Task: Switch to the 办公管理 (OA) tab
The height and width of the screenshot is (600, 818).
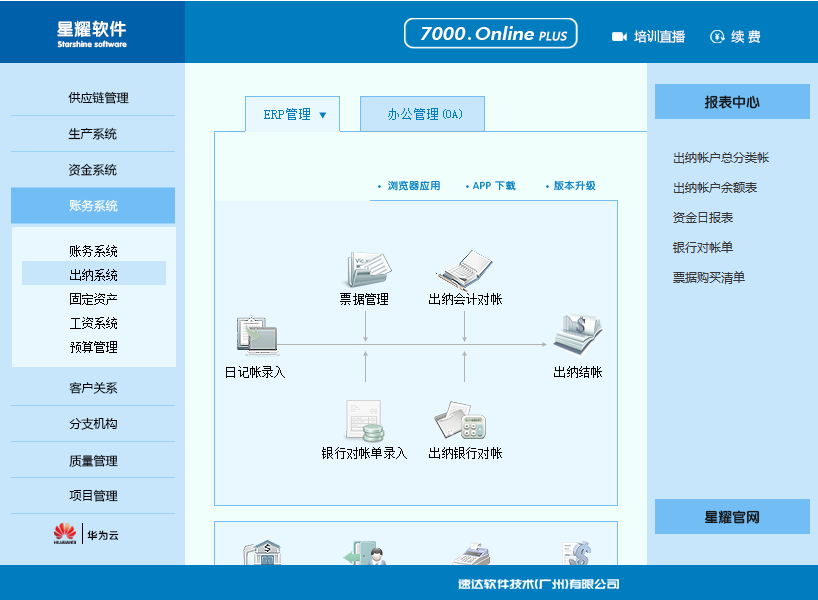Action: [x=423, y=114]
